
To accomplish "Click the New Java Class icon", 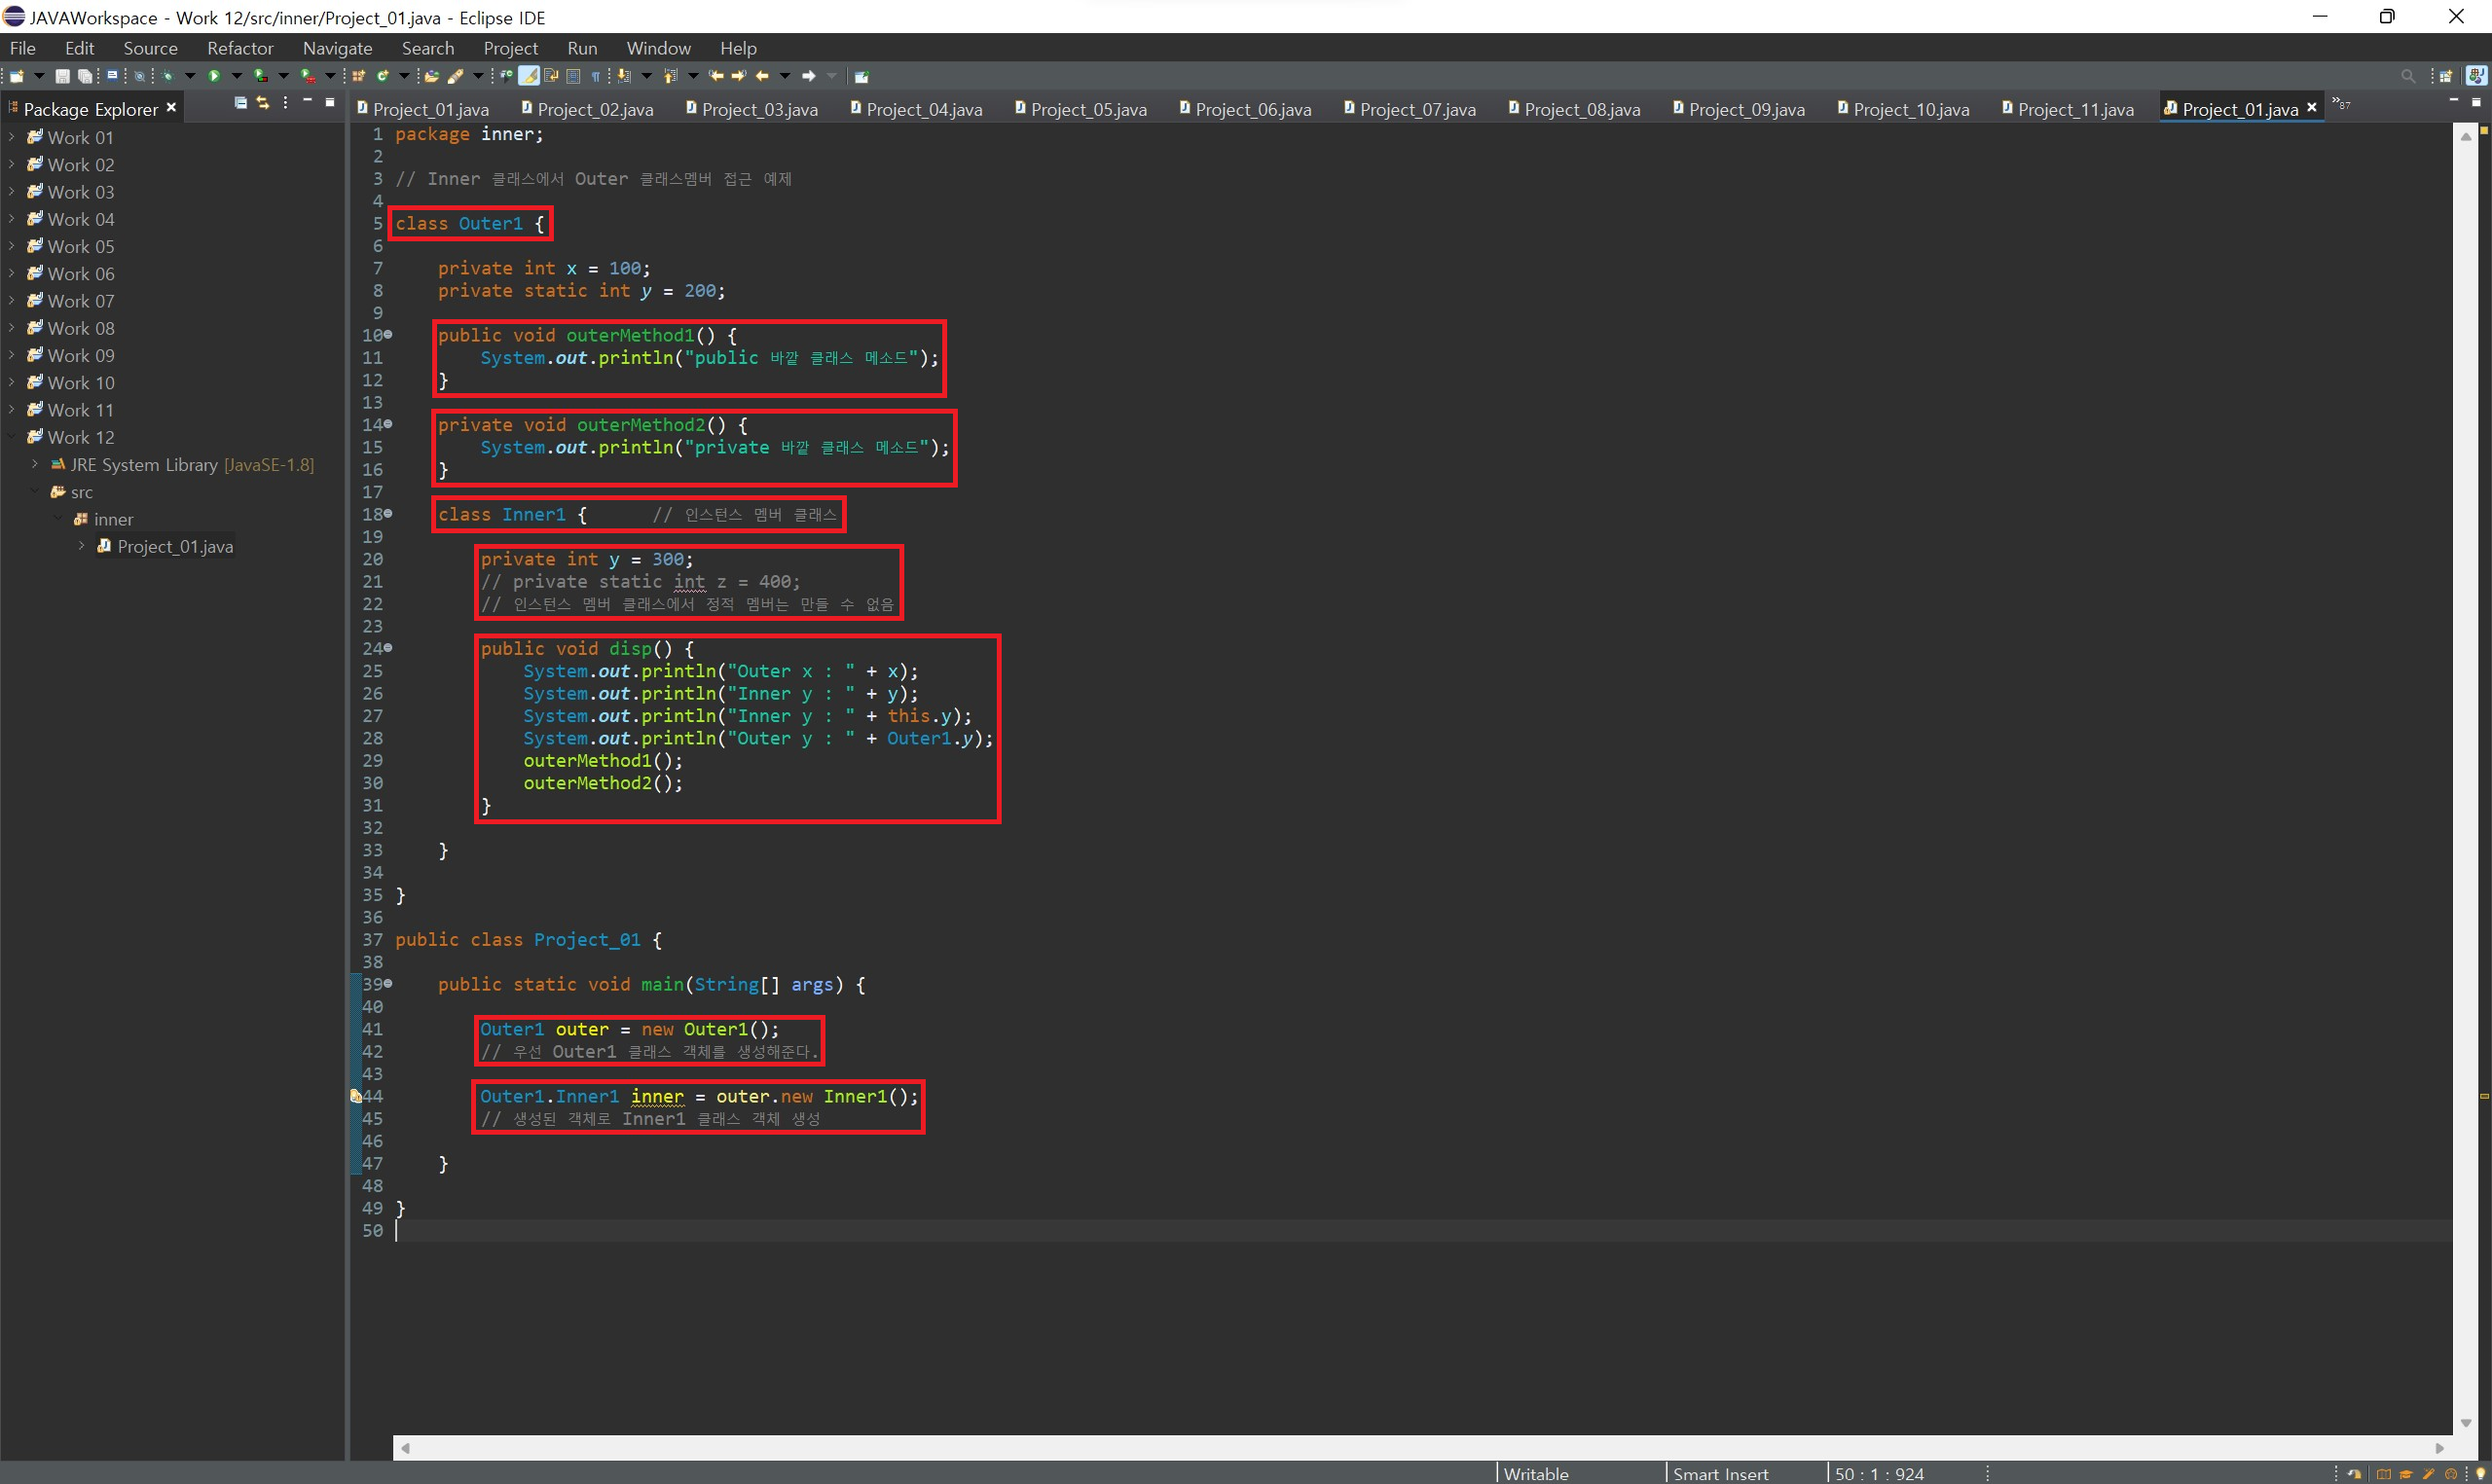I will coord(382,76).
